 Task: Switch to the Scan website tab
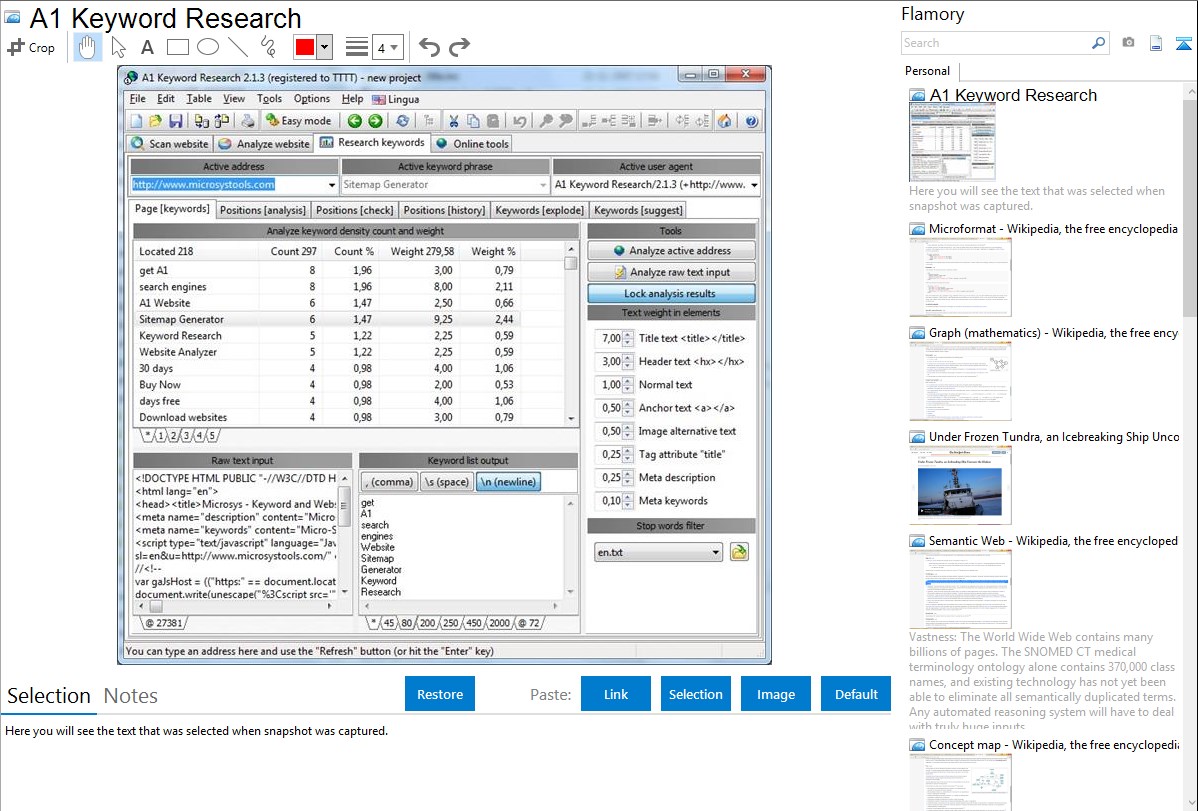pyautogui.click(x=170, y=144)
